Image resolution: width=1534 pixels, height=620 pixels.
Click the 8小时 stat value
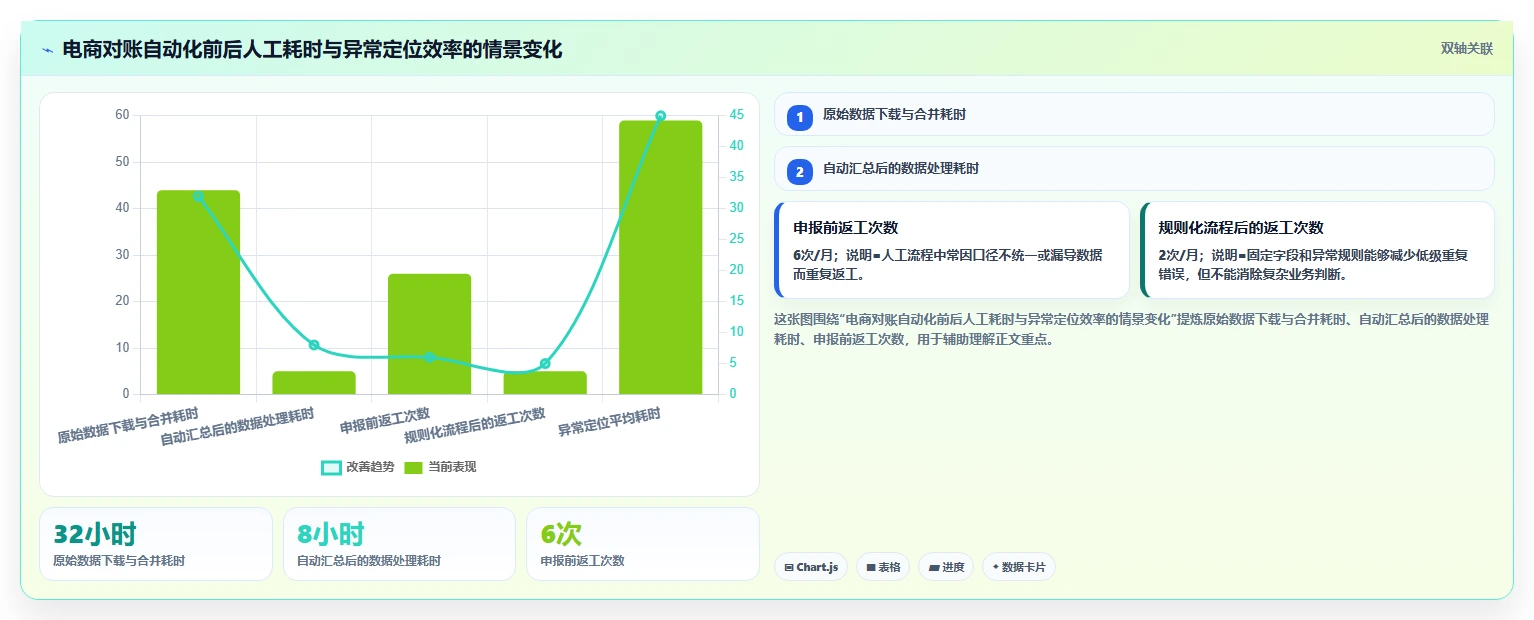(x=331, y=534)
